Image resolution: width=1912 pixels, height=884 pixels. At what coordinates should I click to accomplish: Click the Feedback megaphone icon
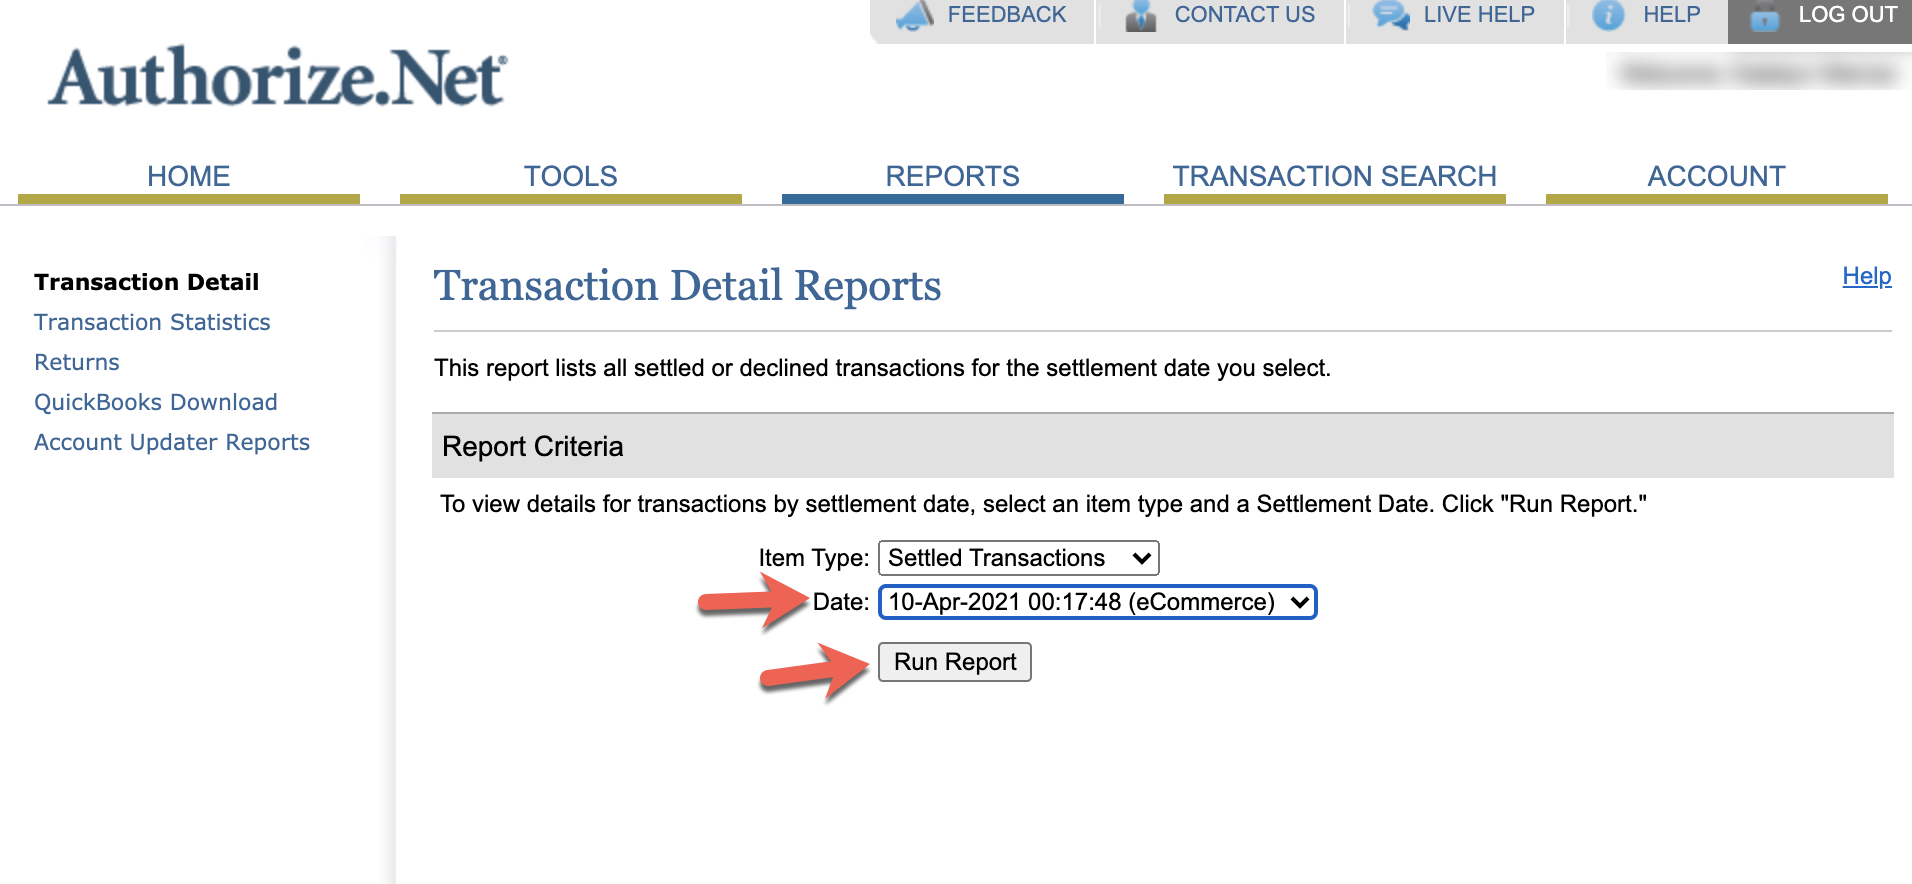pyautogui.click(x=914, y=16)
